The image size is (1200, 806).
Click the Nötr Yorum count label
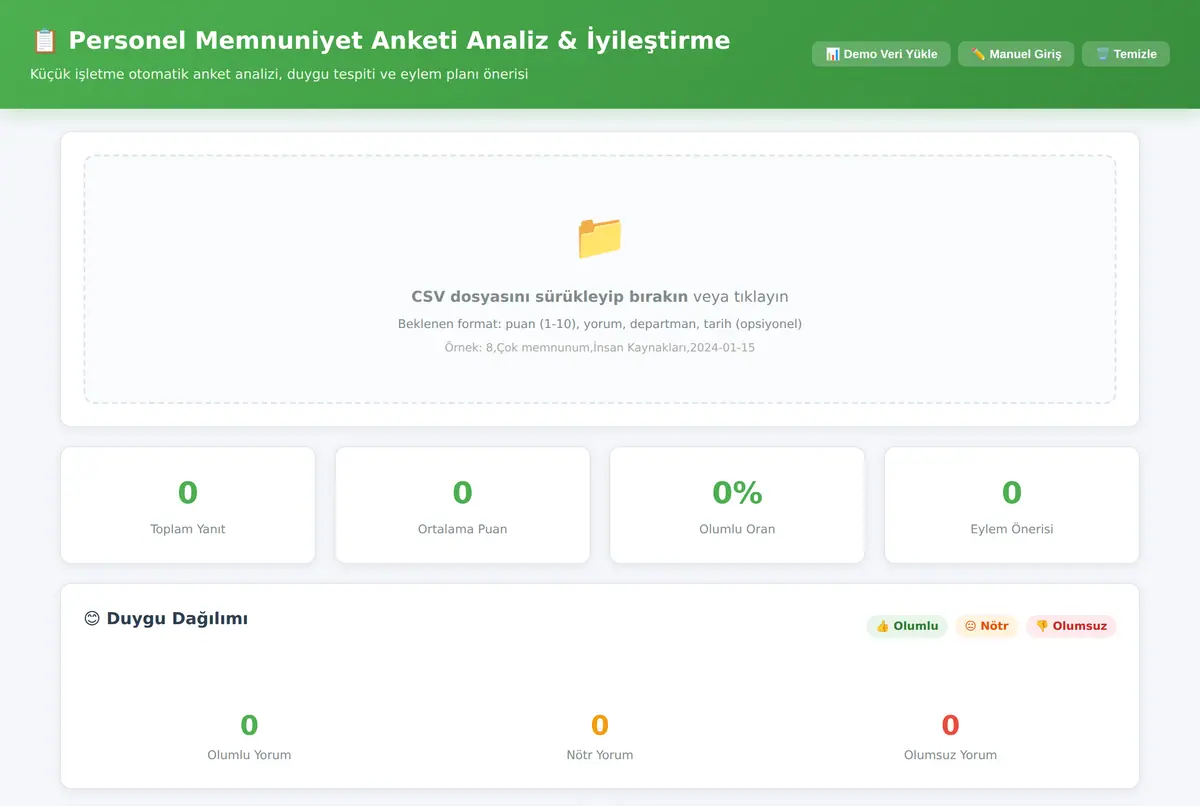point(600,755)
